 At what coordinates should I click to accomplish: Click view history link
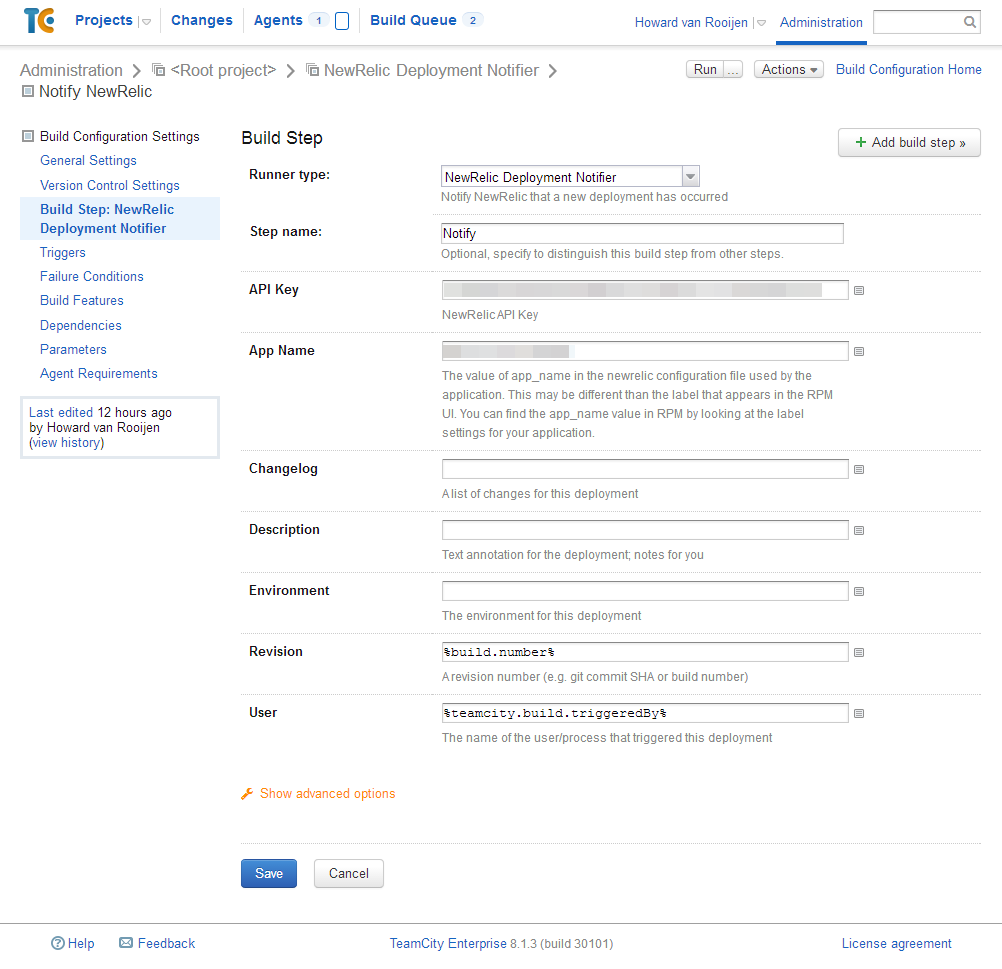point(66,442)
